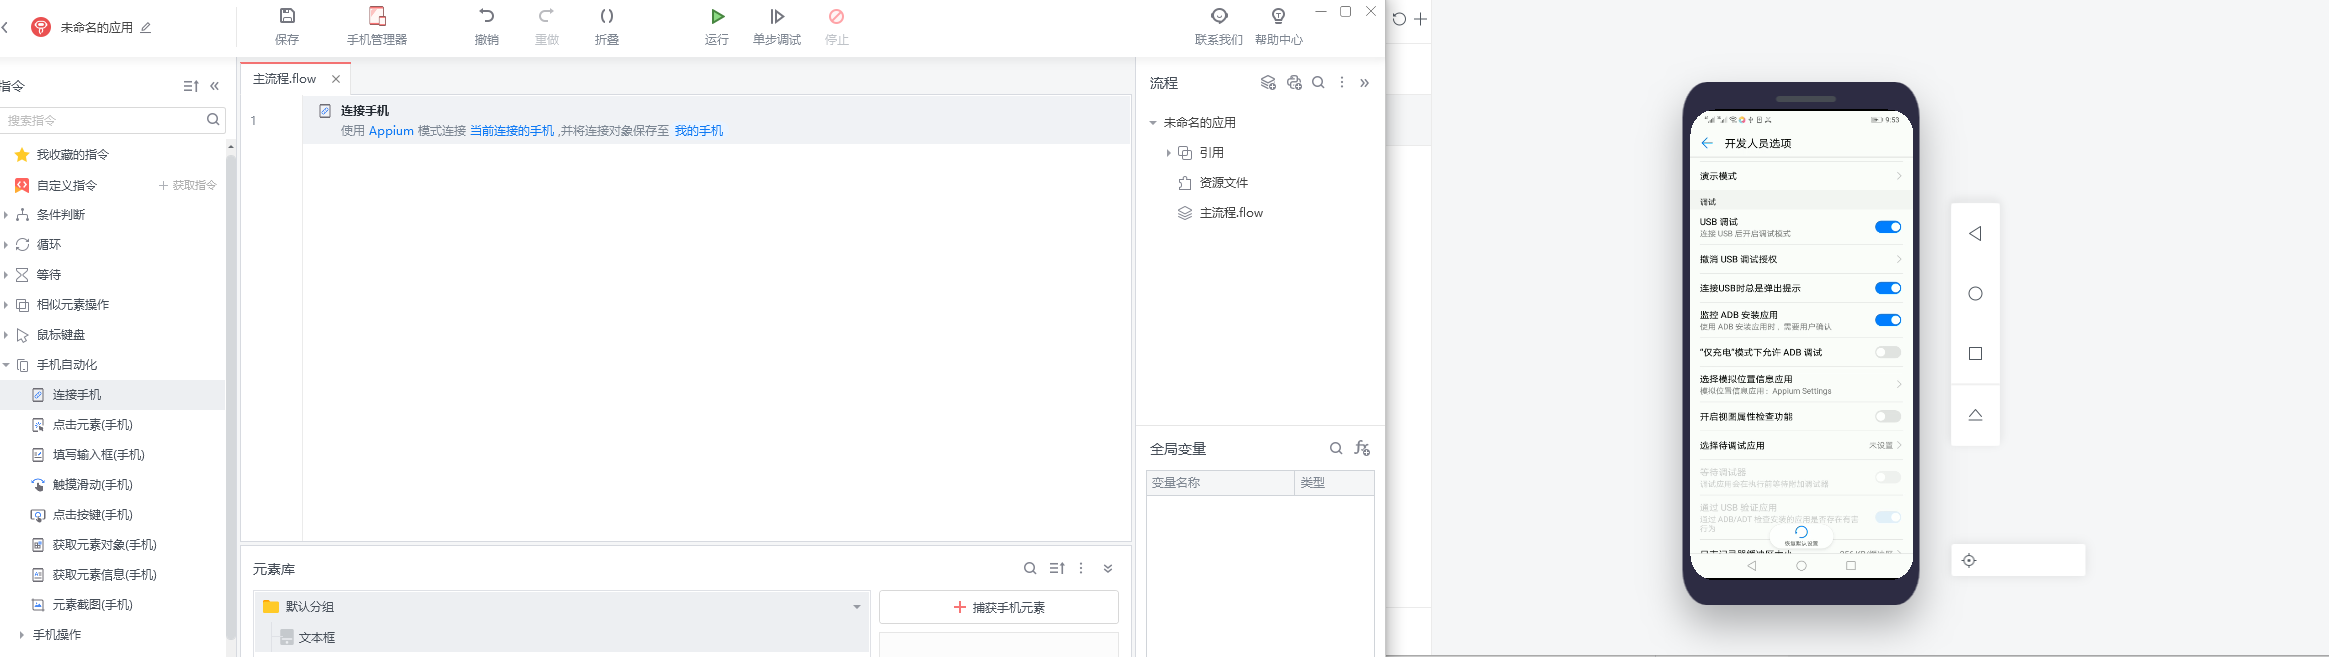
Task: Click the search icon in 流程 panel
Action: coord(1319,83)
